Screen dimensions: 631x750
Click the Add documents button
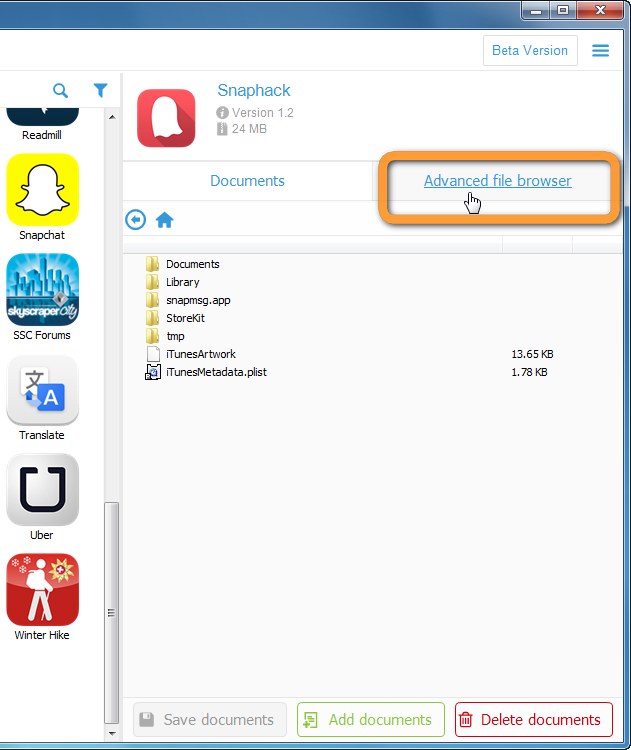[371, 719]
